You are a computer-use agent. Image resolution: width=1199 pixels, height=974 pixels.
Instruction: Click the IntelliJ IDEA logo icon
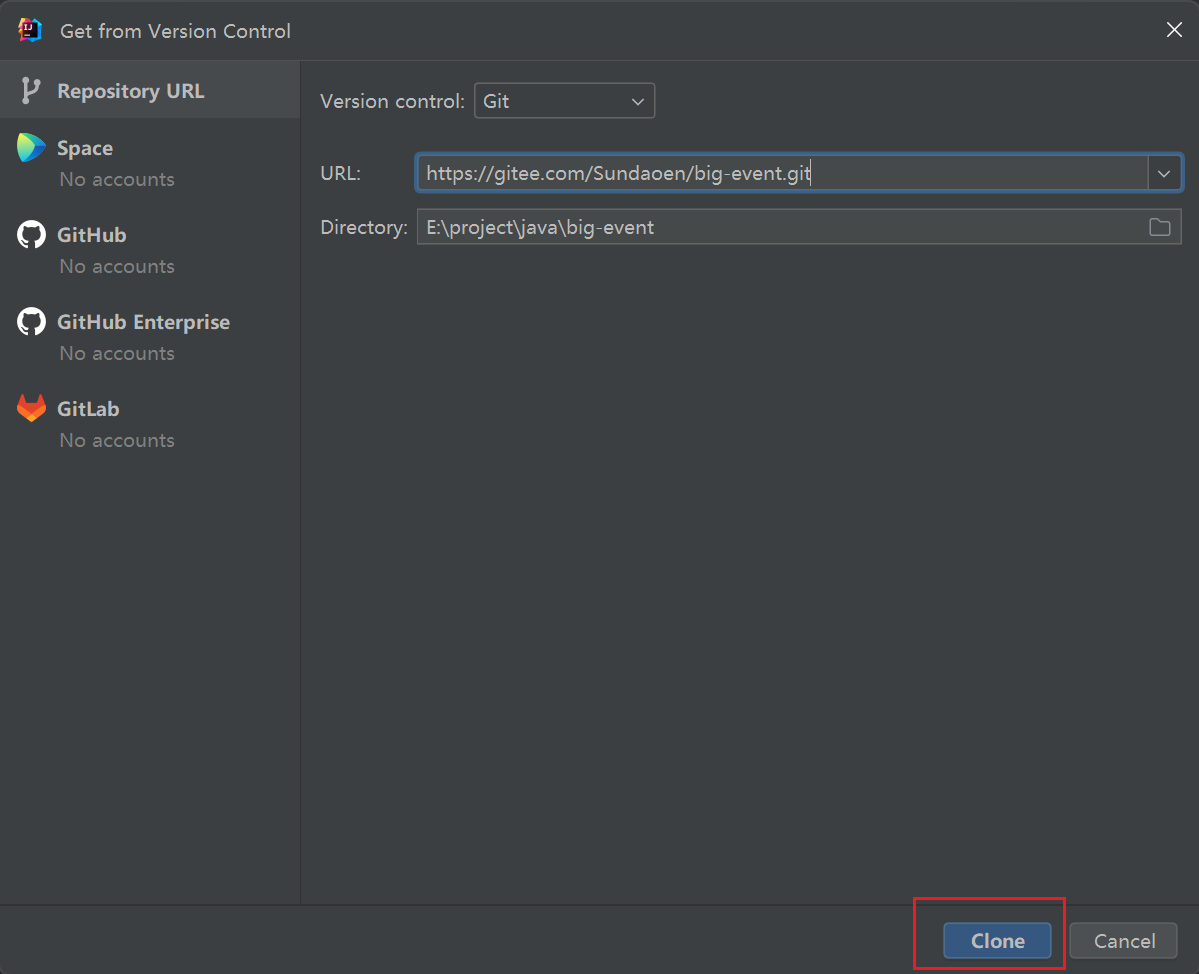(x=30, y=31)
